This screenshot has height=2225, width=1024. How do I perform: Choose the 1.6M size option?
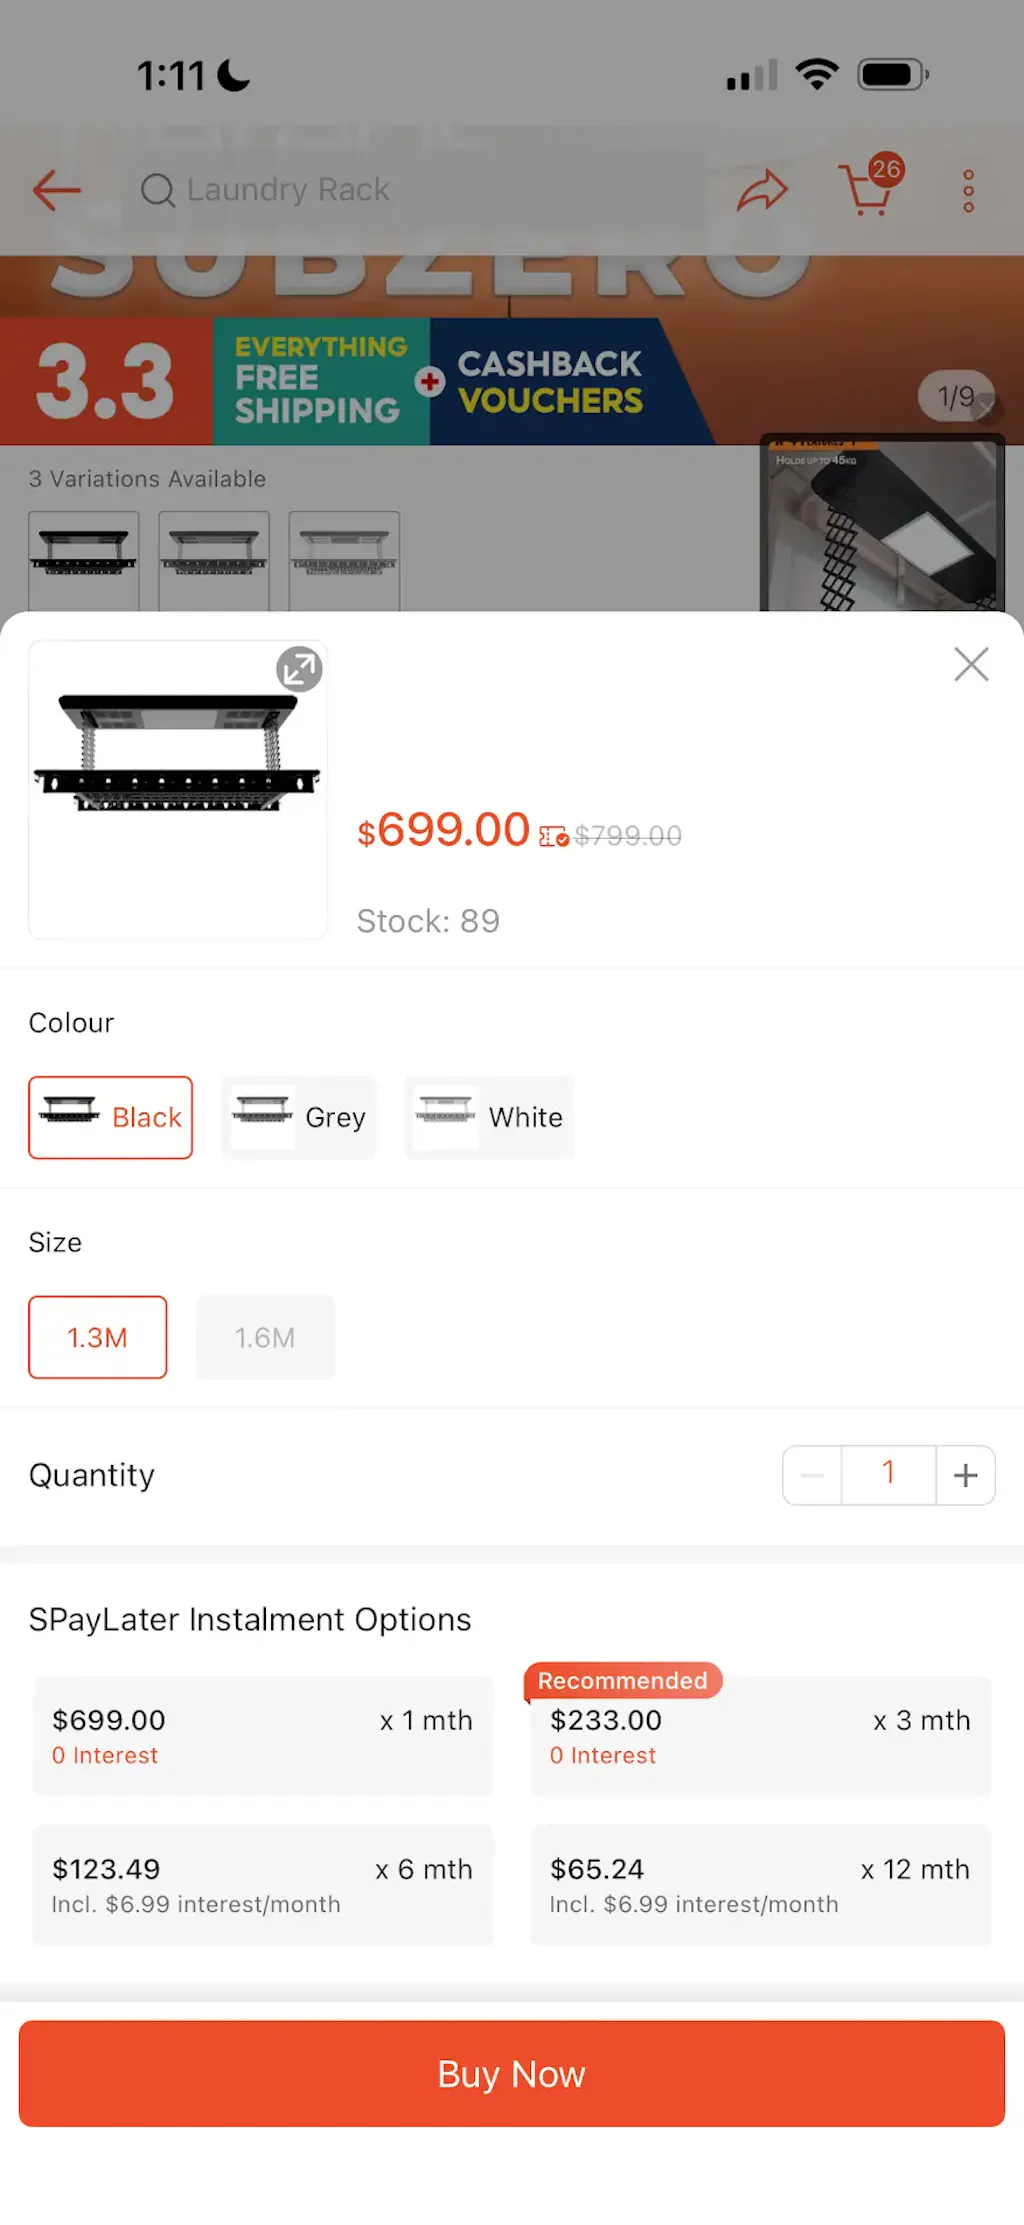point(265,1337)
